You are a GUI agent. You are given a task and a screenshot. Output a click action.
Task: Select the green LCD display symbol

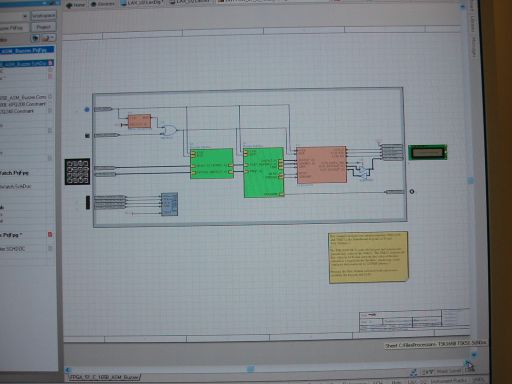428,152
